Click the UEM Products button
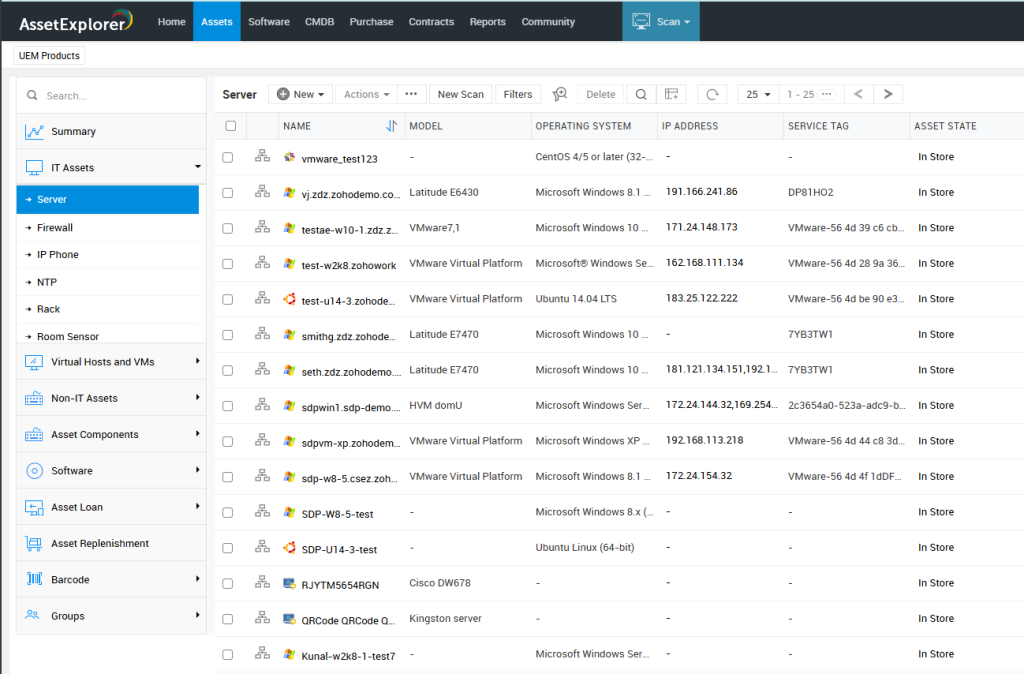 (x=49, y=56)
